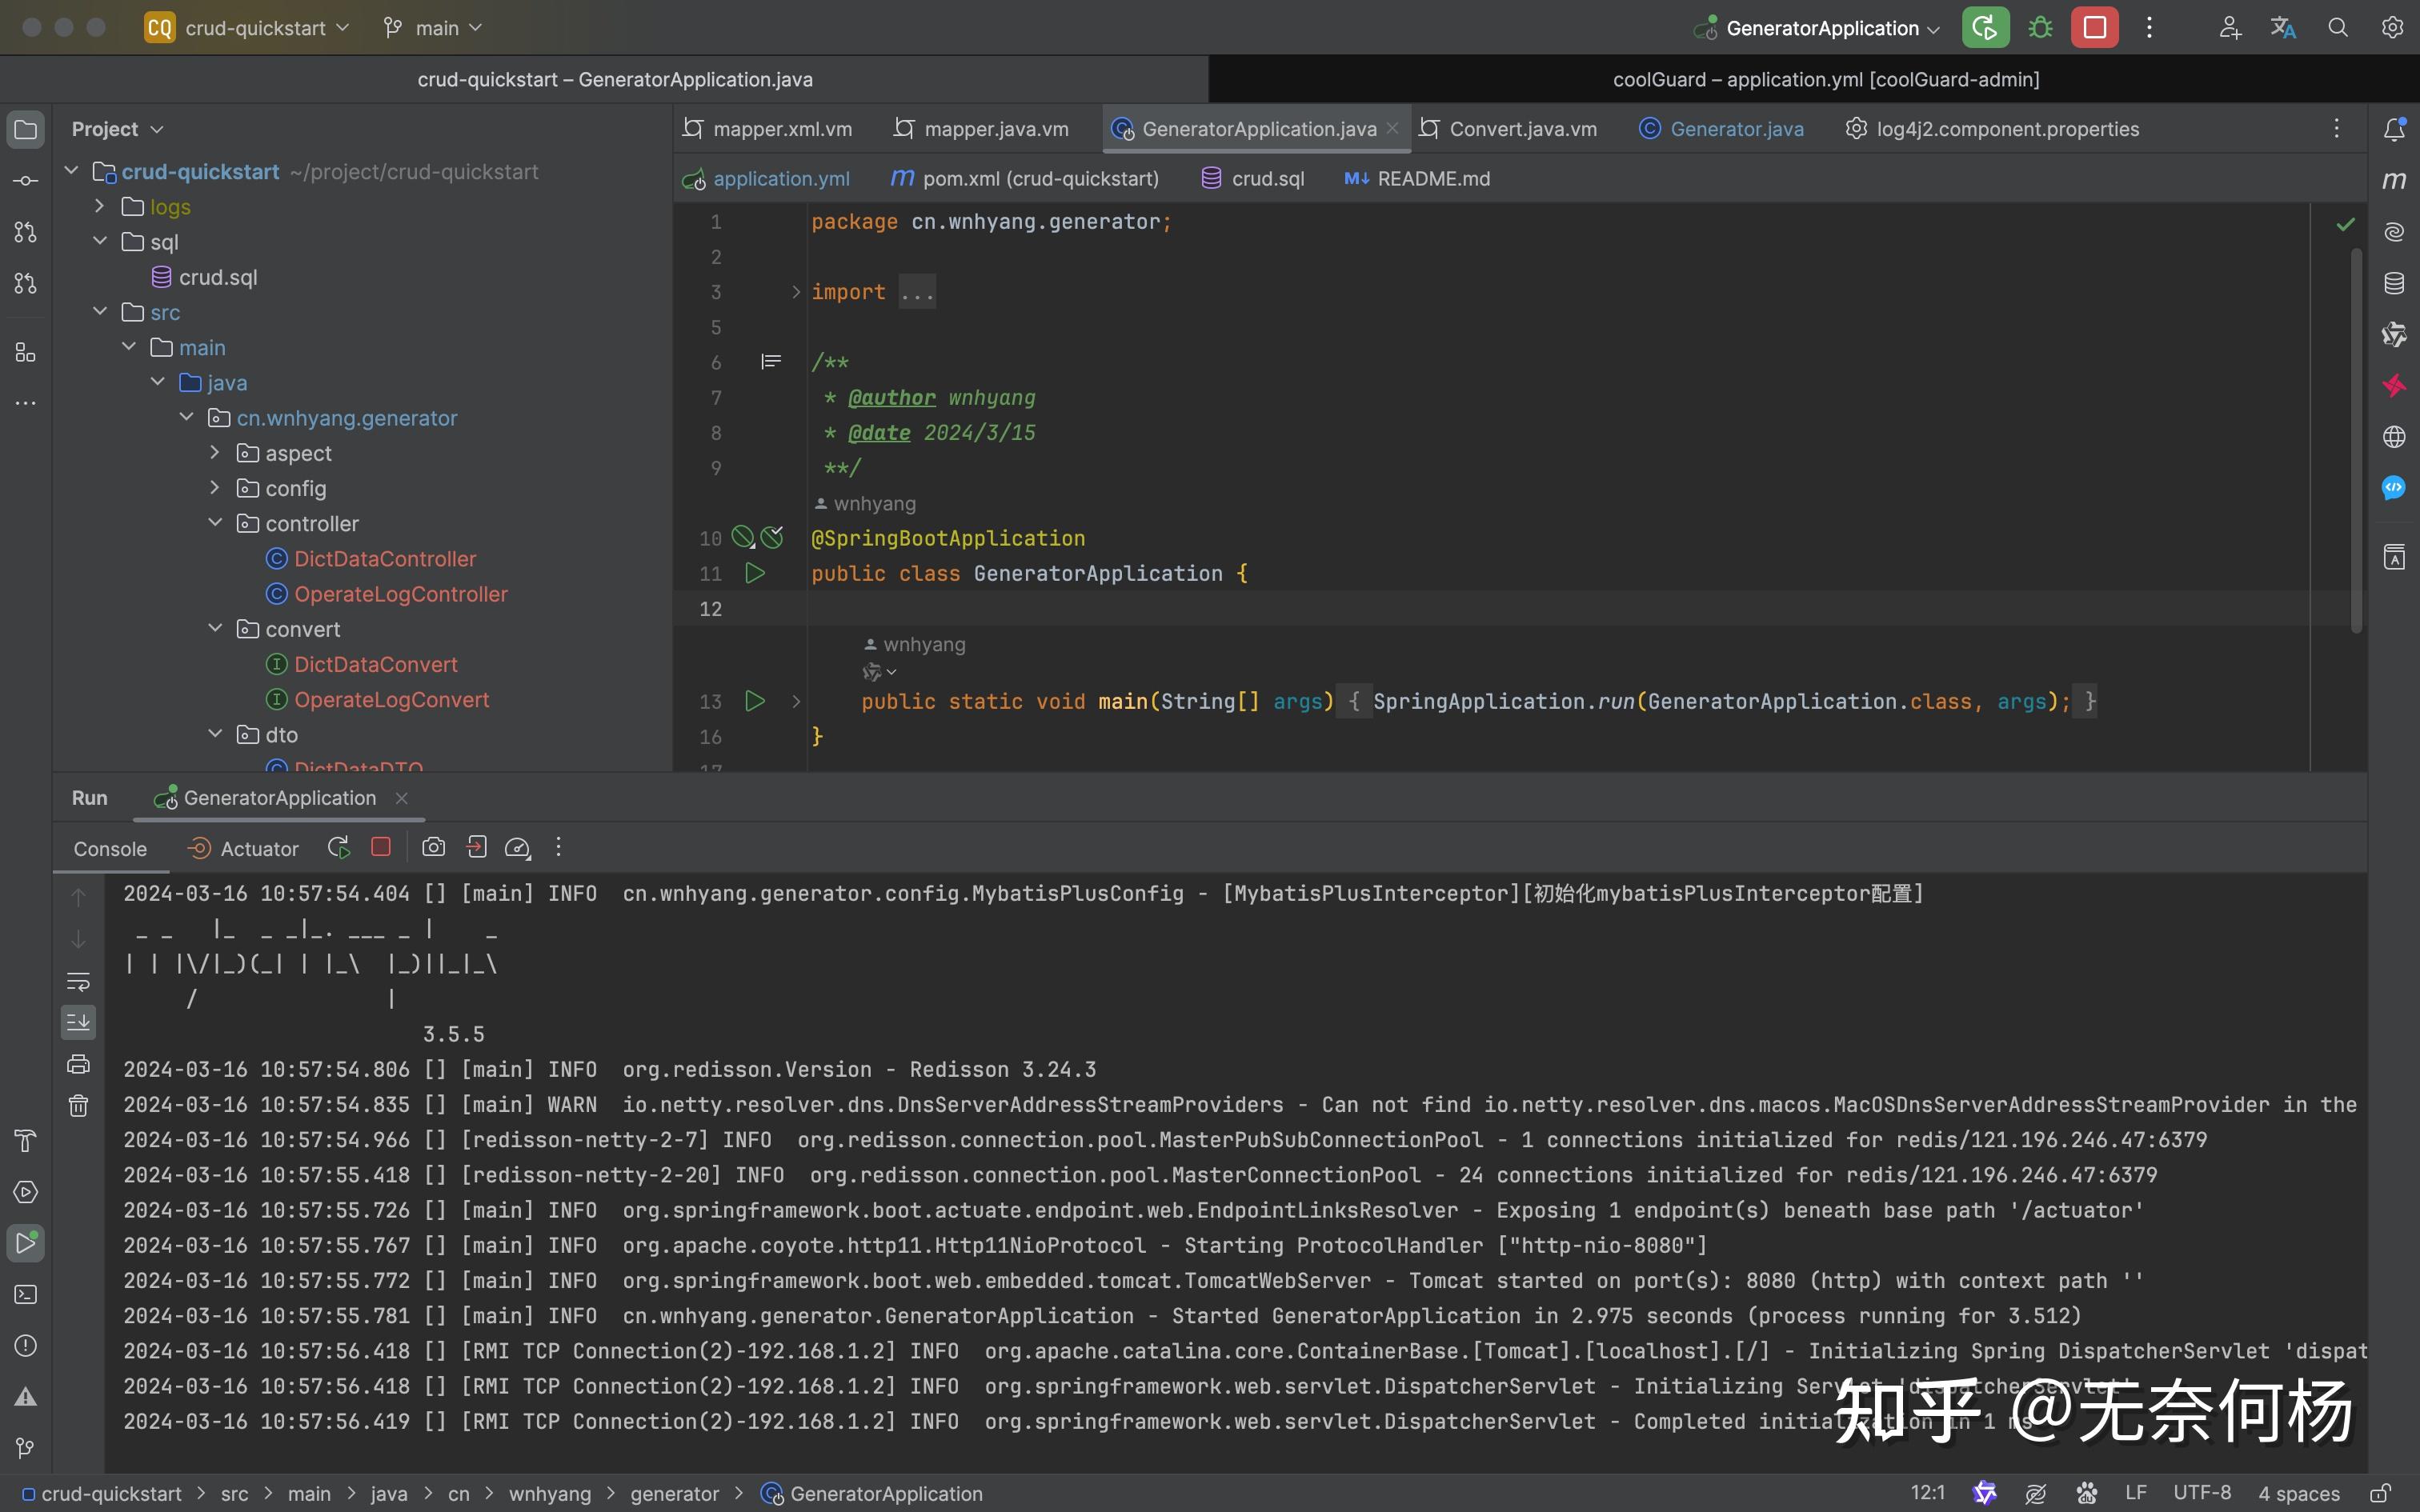Click the Debug bug icon in the top toolbar

tap(2040, 28)
